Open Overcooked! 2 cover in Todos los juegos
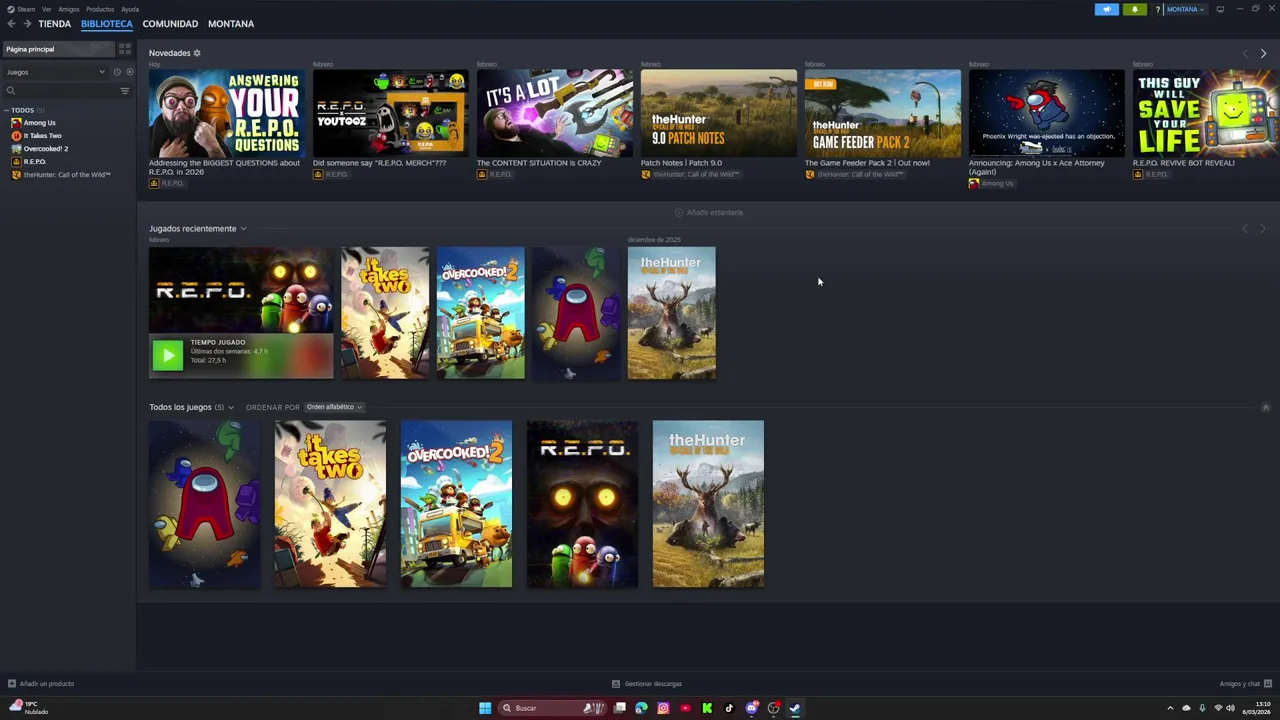 coord(456,504)
